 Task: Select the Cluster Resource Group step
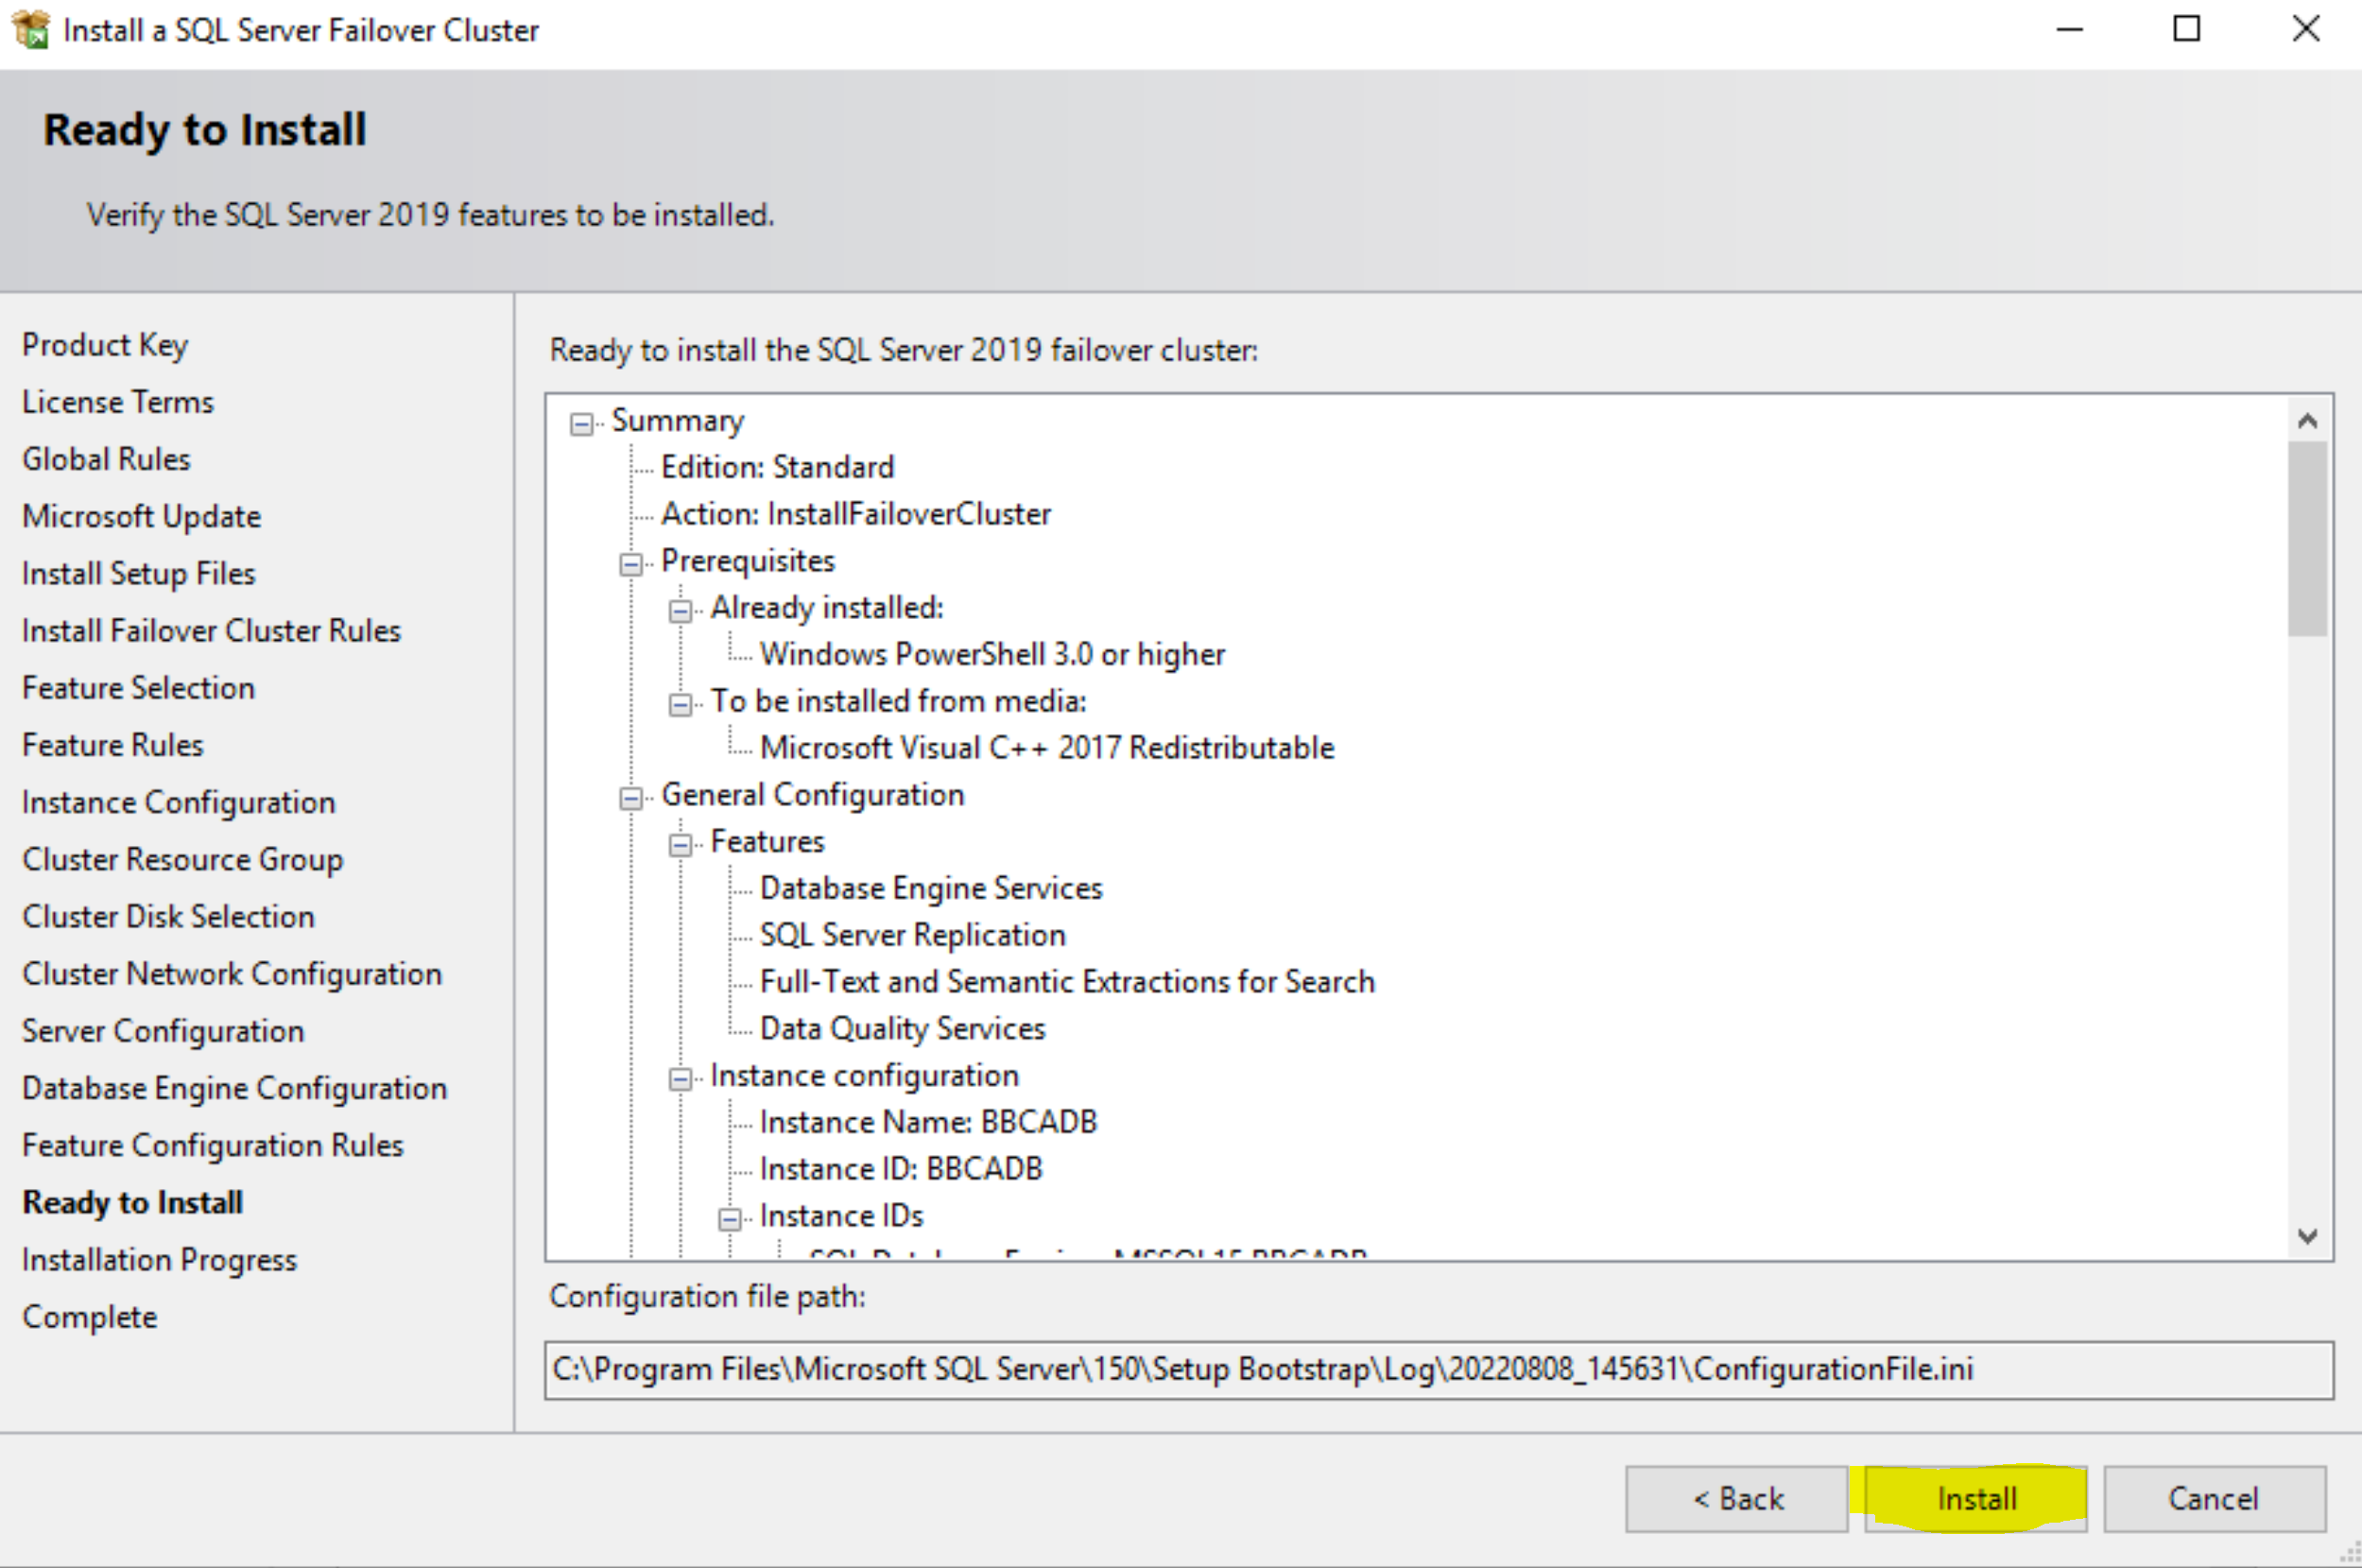[x=183, y=860]
